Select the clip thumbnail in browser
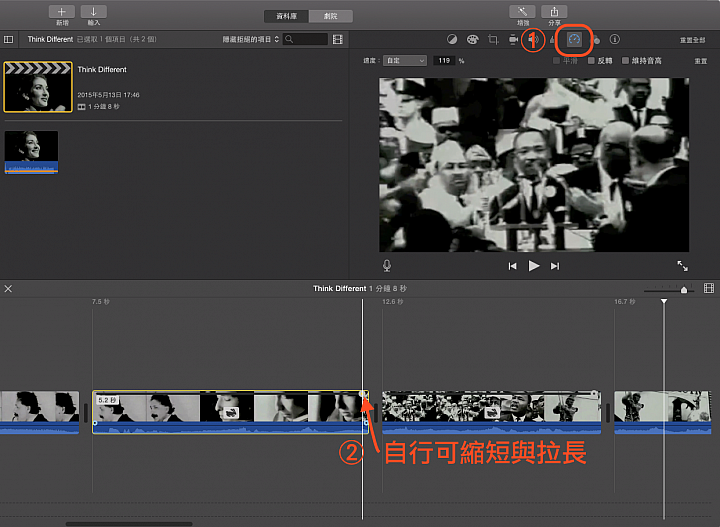Image resolution: width=720 pixels, height=527 pixels. pyautogui.click(x=31, y=152)
